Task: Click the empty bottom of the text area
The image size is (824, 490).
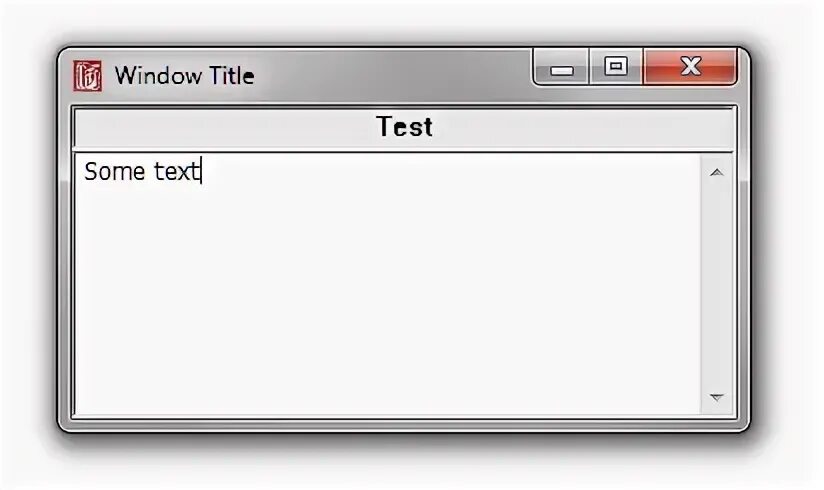Action: (388, 395)
